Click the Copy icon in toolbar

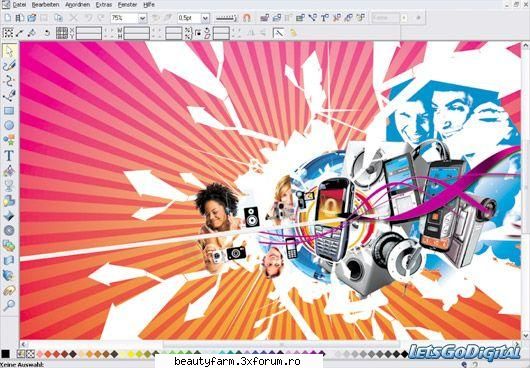58,18
